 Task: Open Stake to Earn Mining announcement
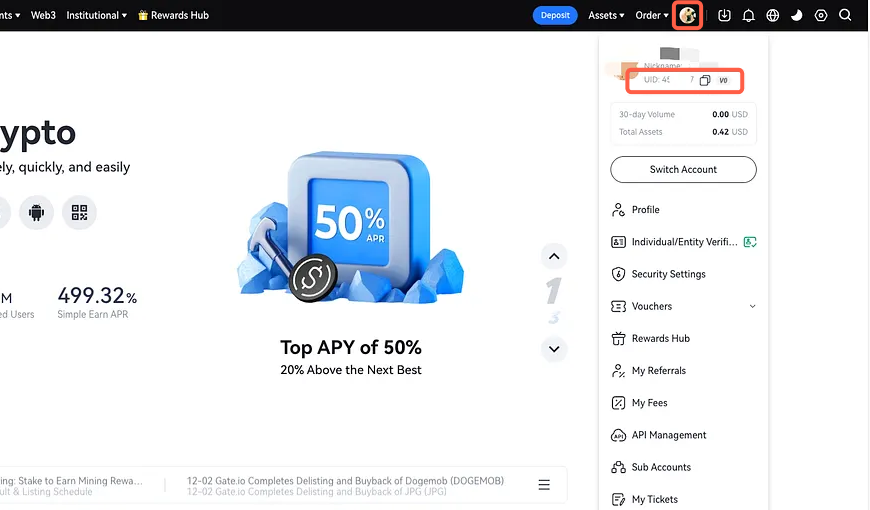[71, 481]
